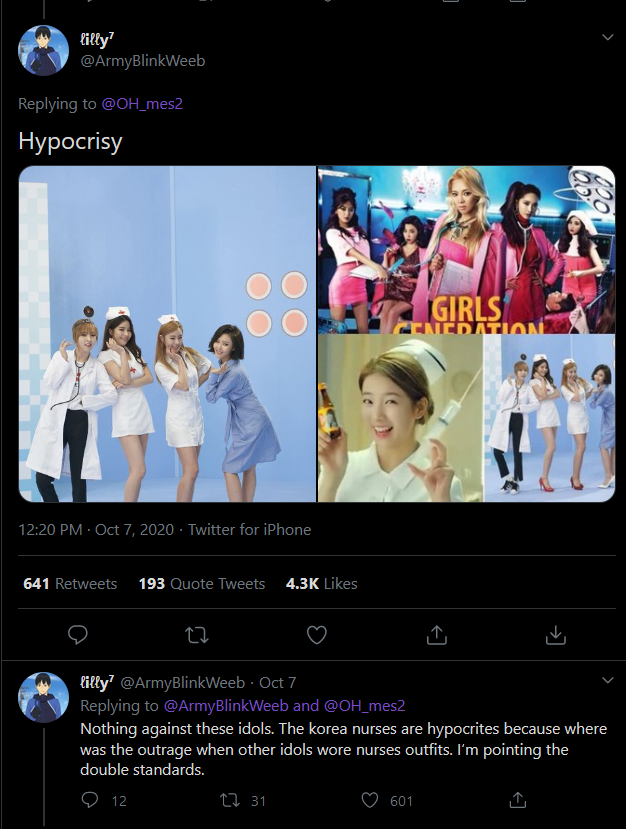Click the download icon under main tweet
Image resolution: width=626 pixels, height=829 pixels.
click(556, 634)
